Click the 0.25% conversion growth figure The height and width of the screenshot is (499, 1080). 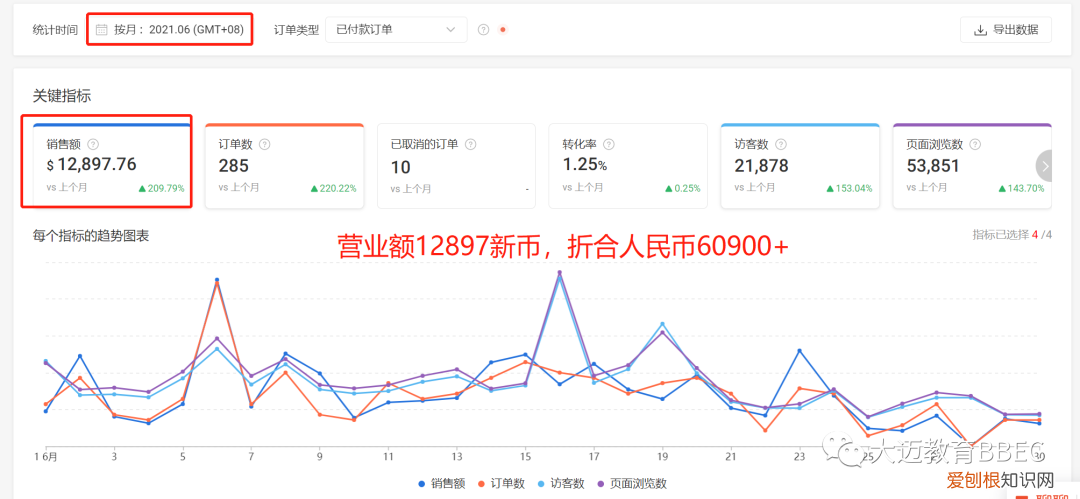(683, 187)
